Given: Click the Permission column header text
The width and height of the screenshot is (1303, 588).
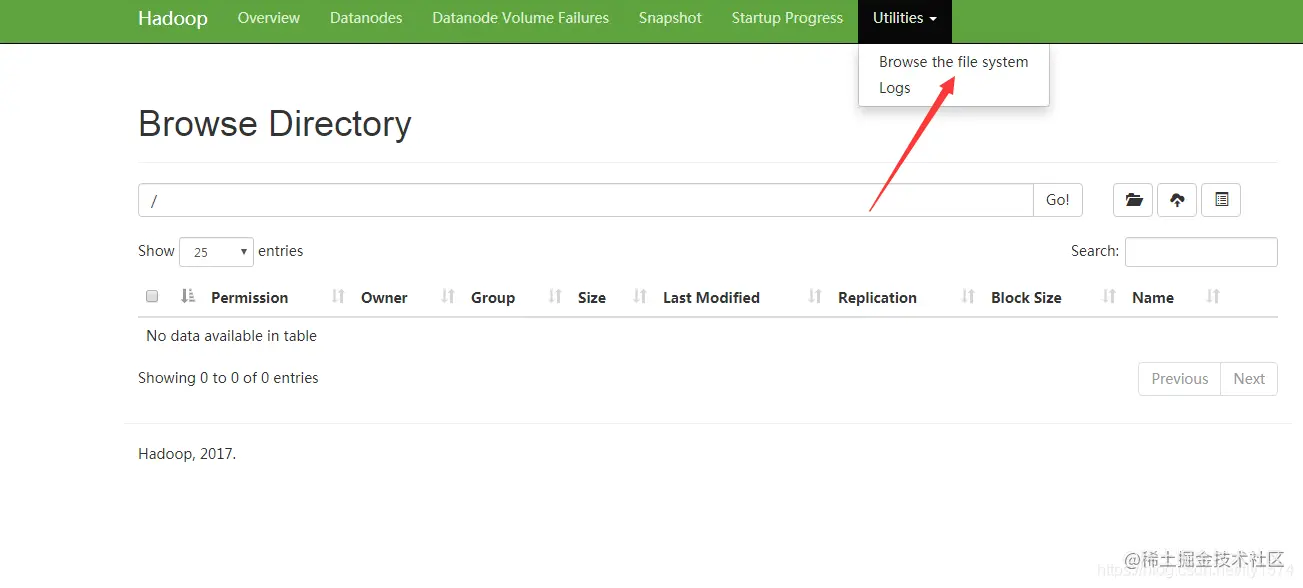Looking at the screenshot, I should 249,298.
